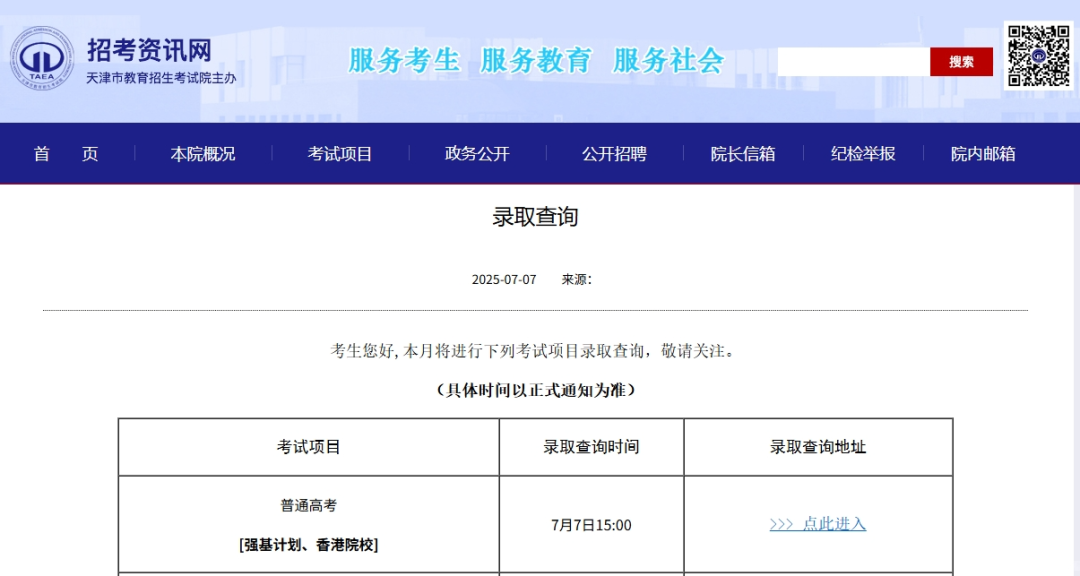1080x576 pixels.
Task: Click the slogan 服务教育 text
Action: pyautogui.click(x=535, y=60)
